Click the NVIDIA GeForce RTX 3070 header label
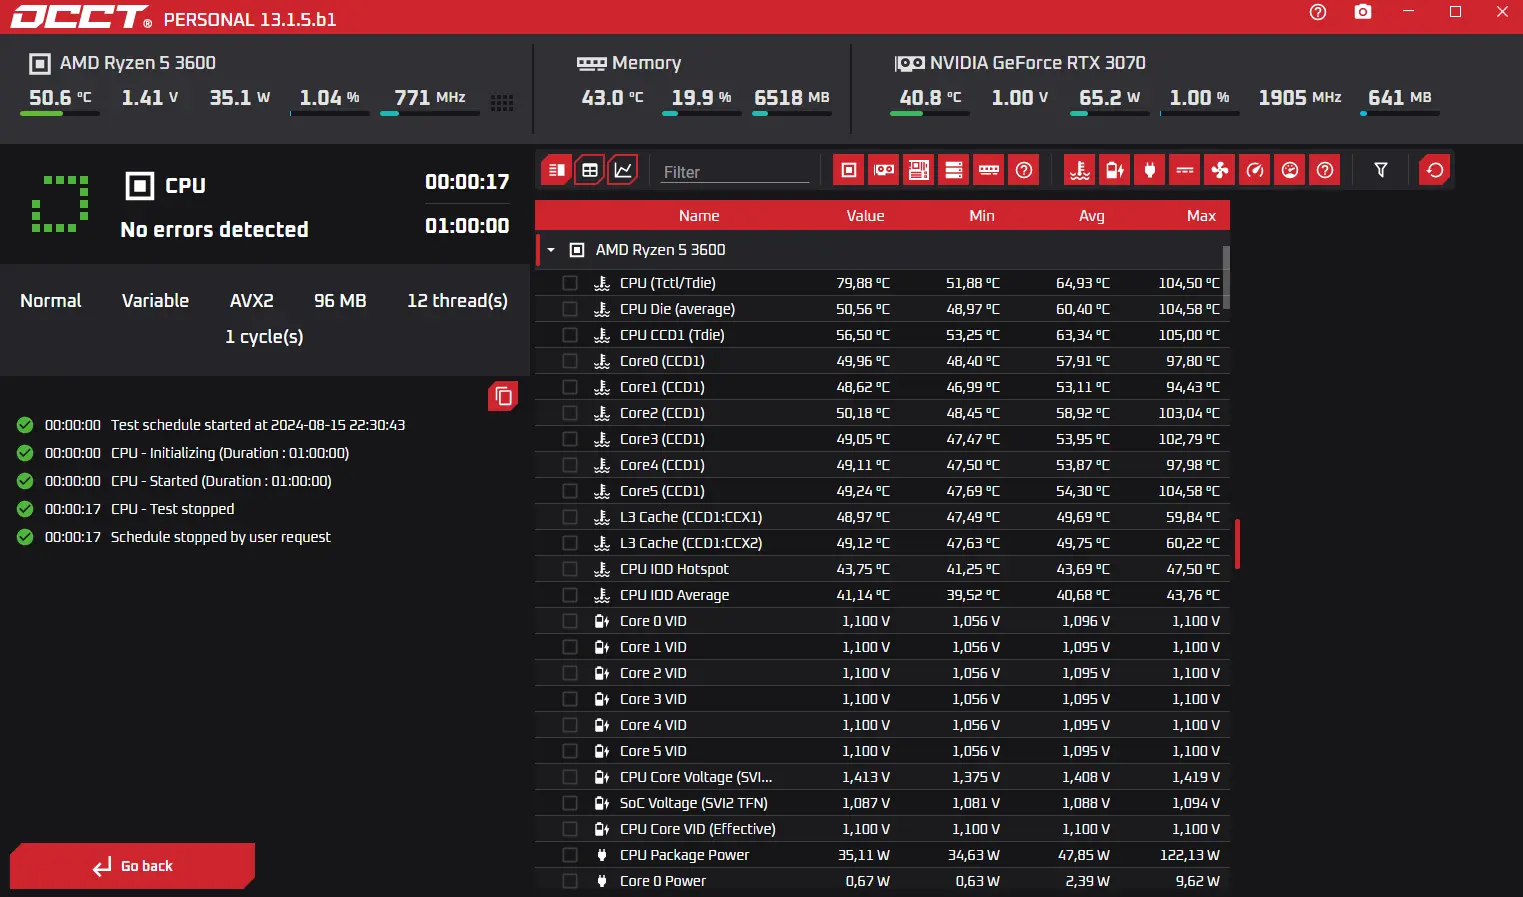Viewport: 1523px width, 897px height. 1038,63
